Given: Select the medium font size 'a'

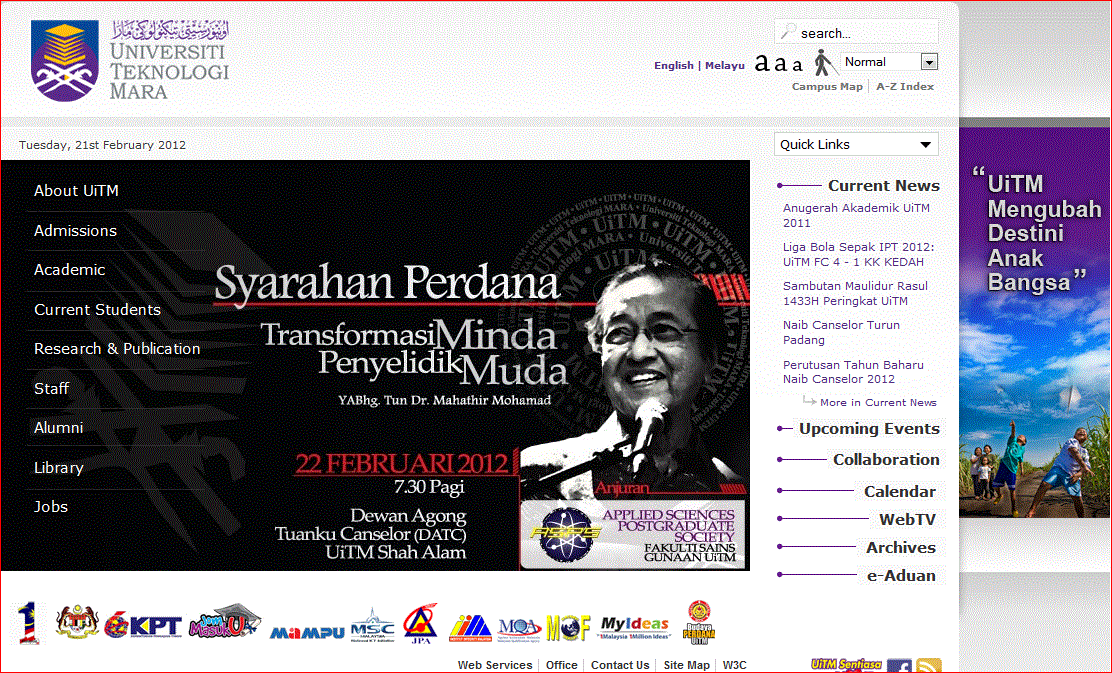Looking at the screenshot, I should pos(780,63).
